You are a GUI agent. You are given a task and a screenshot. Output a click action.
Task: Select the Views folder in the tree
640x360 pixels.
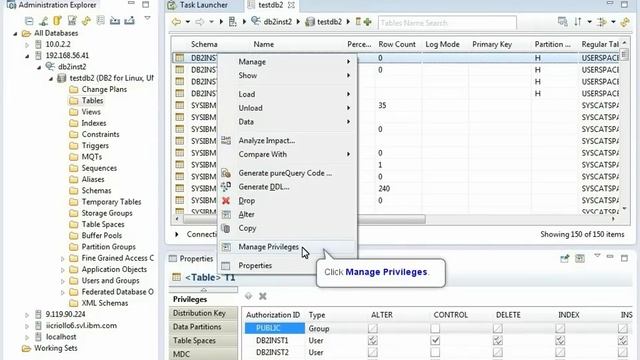(91, 112)
